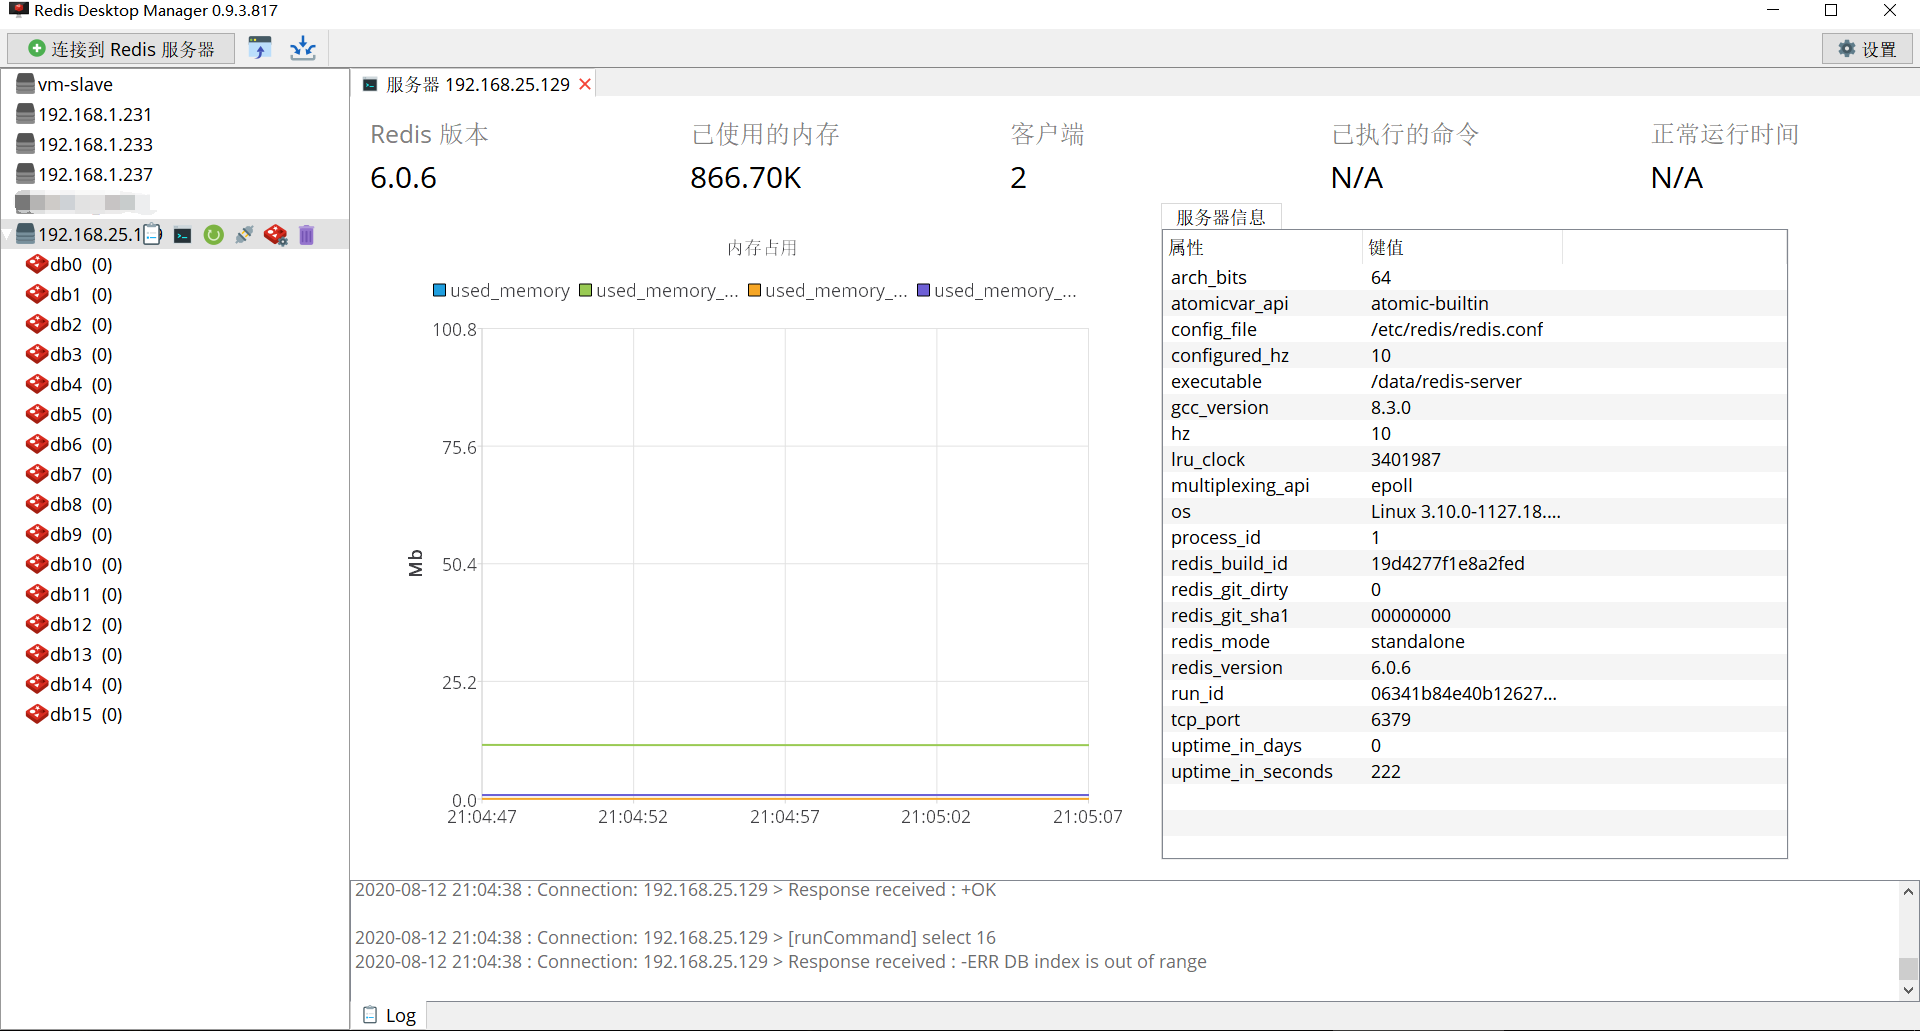The width and height of the screenshot is (1920, 1031).
Task: Open the settings (设置) button
Action: pyautogui.click(x=1867, y=49)
